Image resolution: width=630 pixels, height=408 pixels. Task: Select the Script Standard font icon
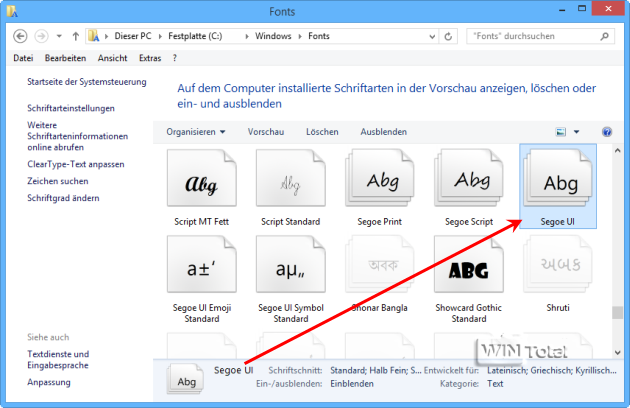[291, 178]
